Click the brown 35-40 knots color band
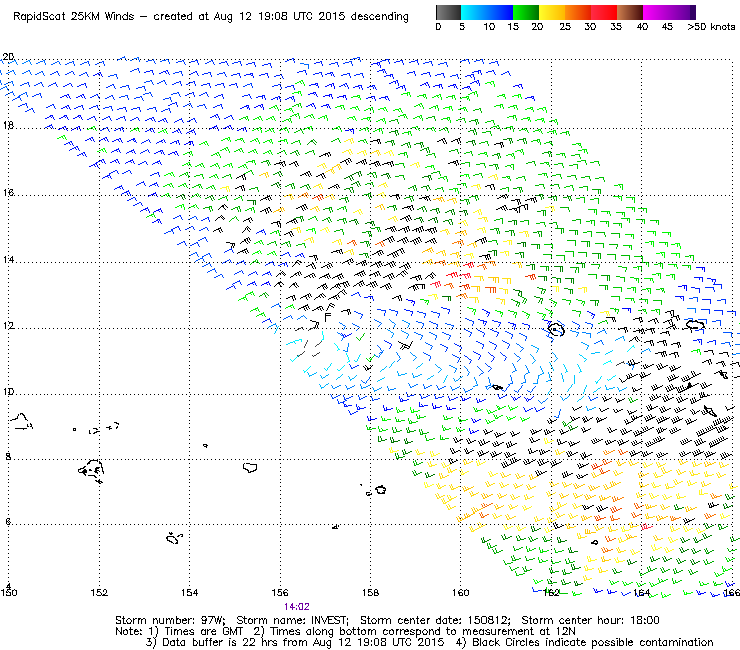This screenshot has width=740, height=650. (x=630, y=12)
